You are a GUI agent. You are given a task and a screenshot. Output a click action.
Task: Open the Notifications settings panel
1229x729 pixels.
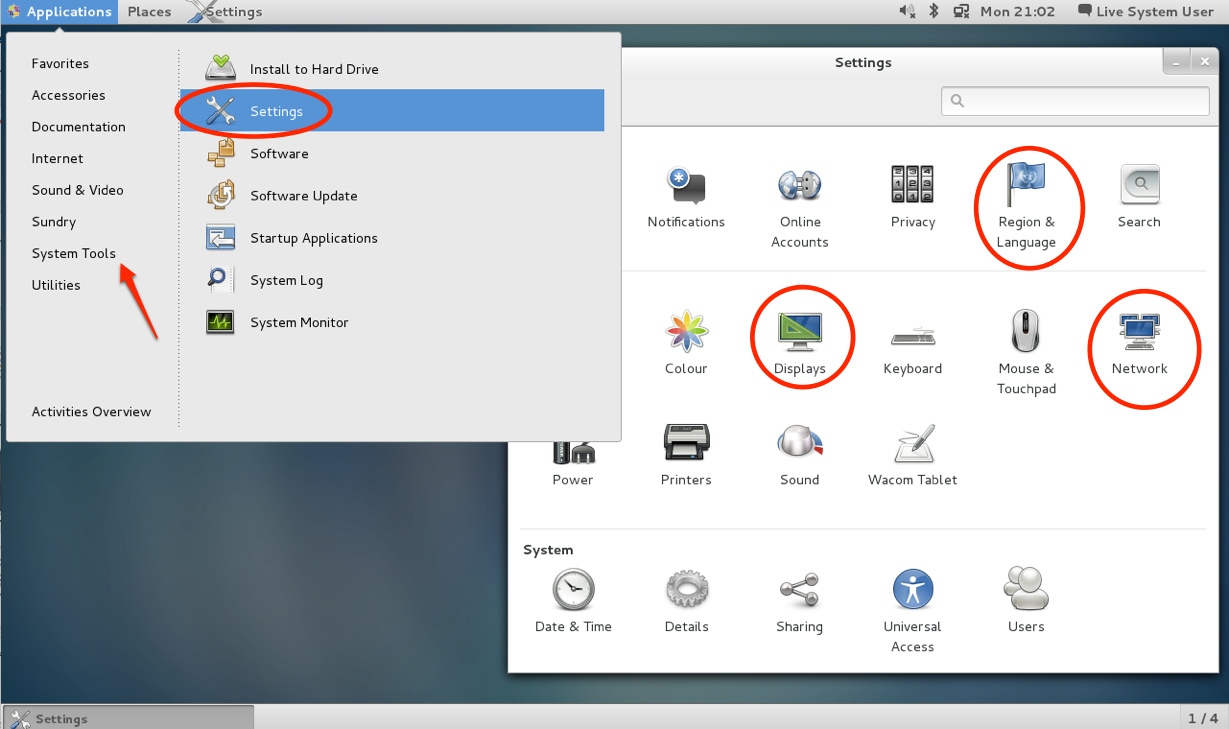[x=686, y=198]
